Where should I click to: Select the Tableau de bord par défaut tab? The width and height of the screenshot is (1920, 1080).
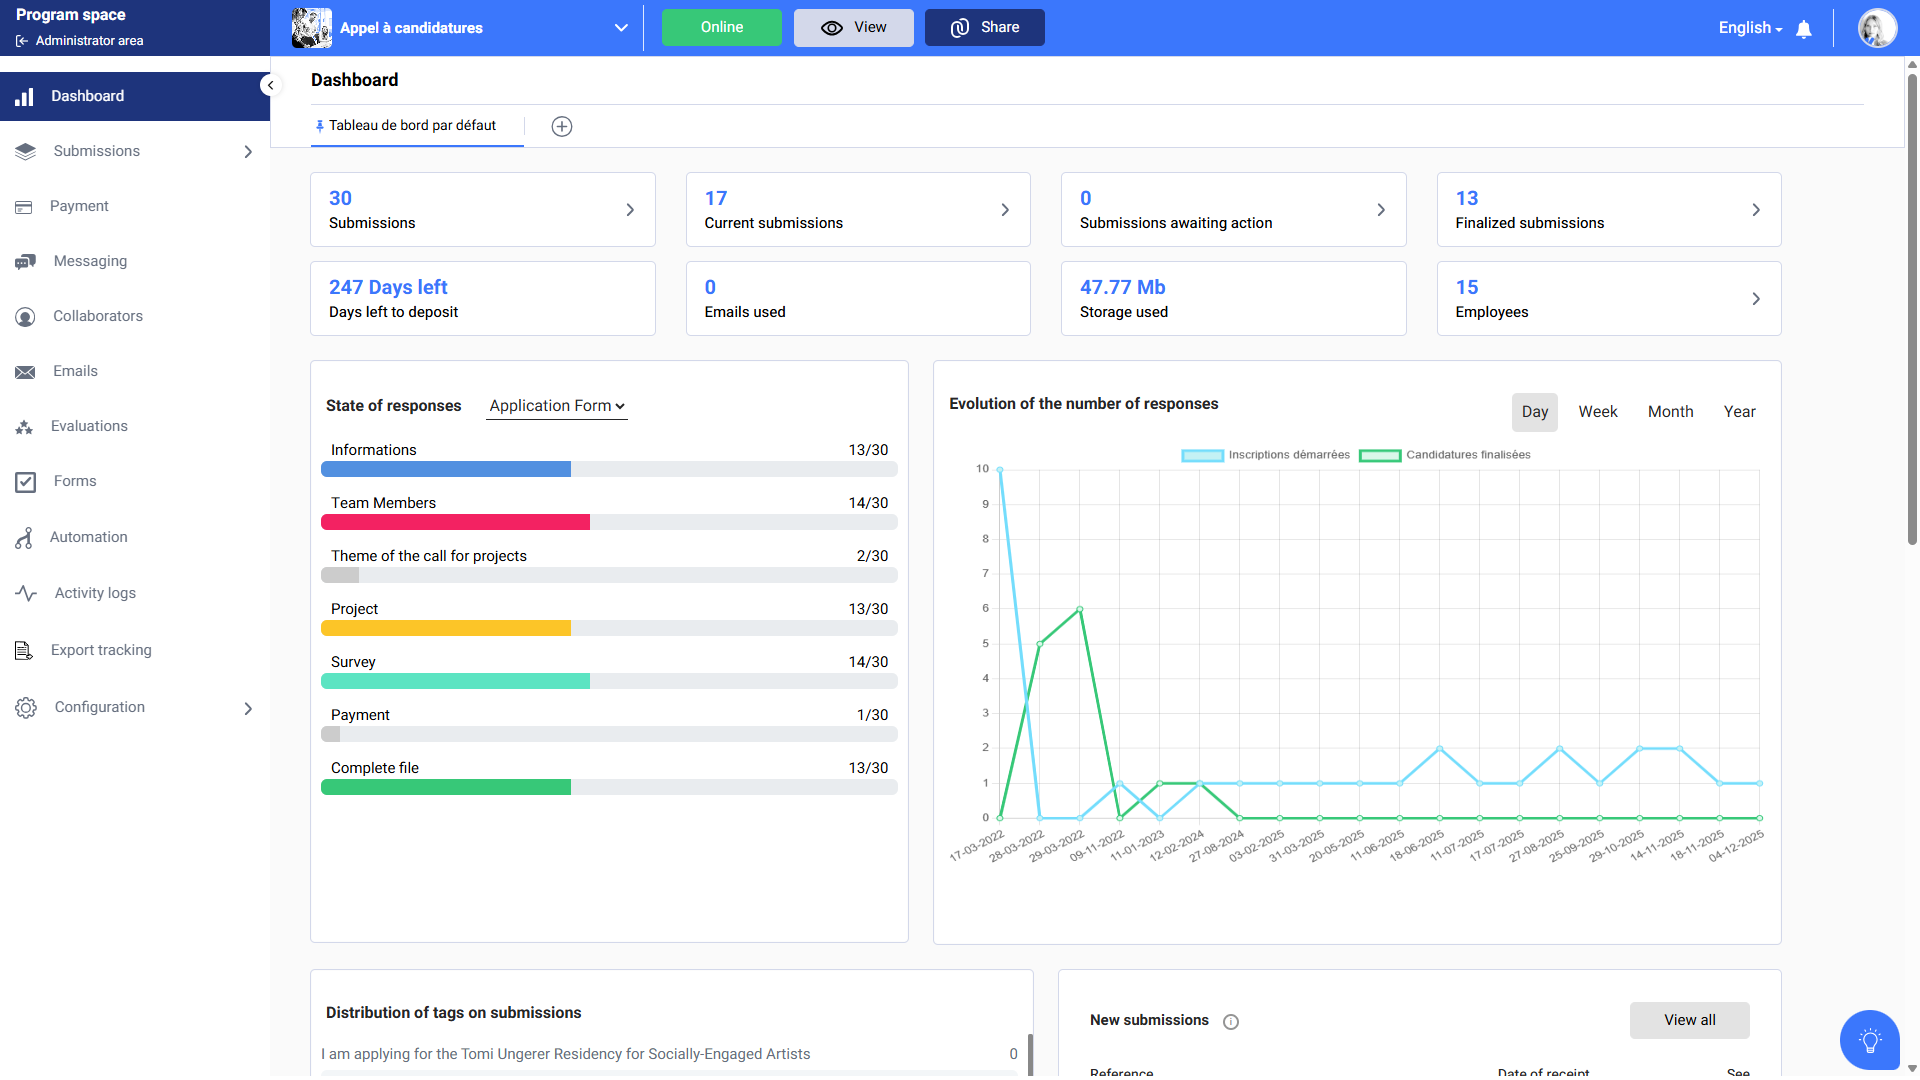412,126
